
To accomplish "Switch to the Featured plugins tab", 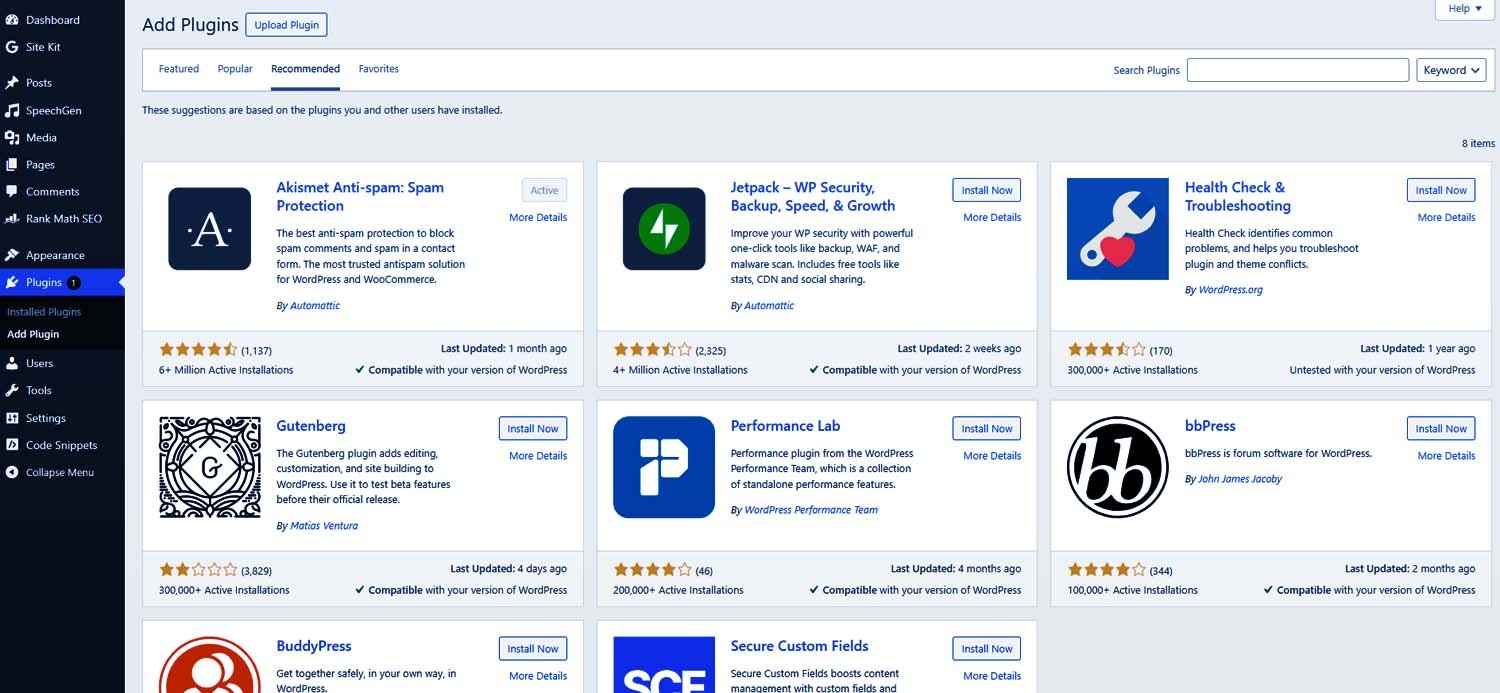I will [x=178, y=69].
